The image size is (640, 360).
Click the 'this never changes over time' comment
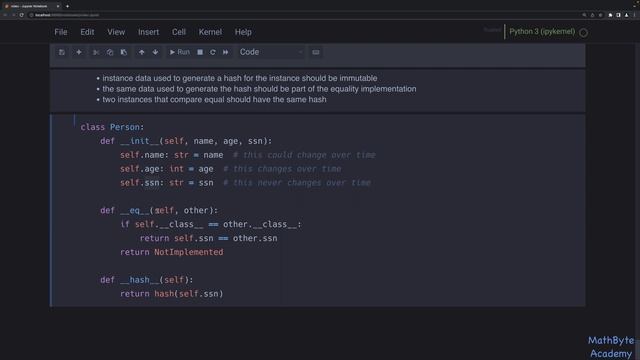click(x=297, y=183)
